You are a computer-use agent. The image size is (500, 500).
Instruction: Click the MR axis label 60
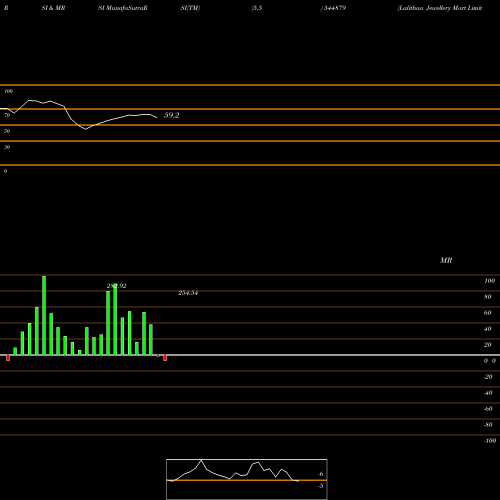pos(488,313)
